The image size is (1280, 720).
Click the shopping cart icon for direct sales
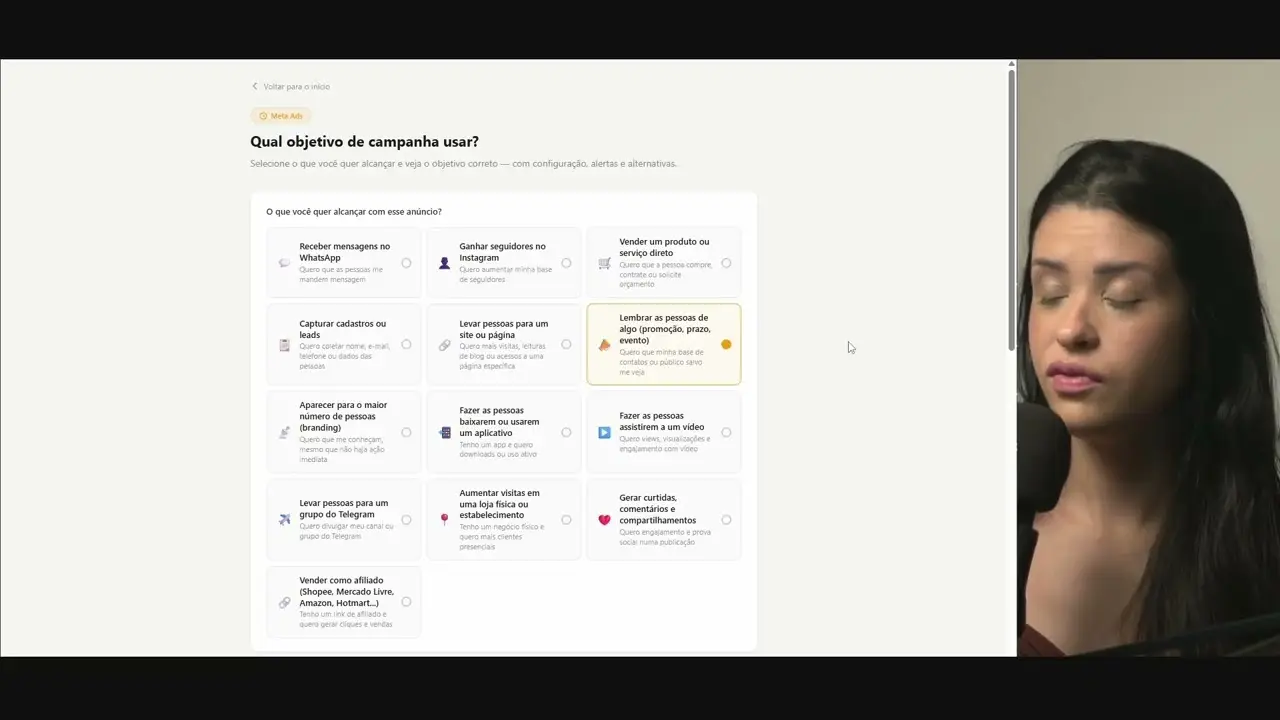pyautogui.click(x=604, y=263)
